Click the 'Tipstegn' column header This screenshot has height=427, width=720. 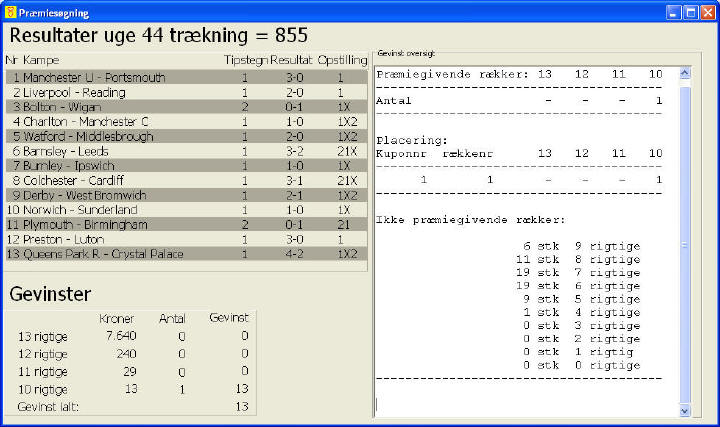(246, 60)
